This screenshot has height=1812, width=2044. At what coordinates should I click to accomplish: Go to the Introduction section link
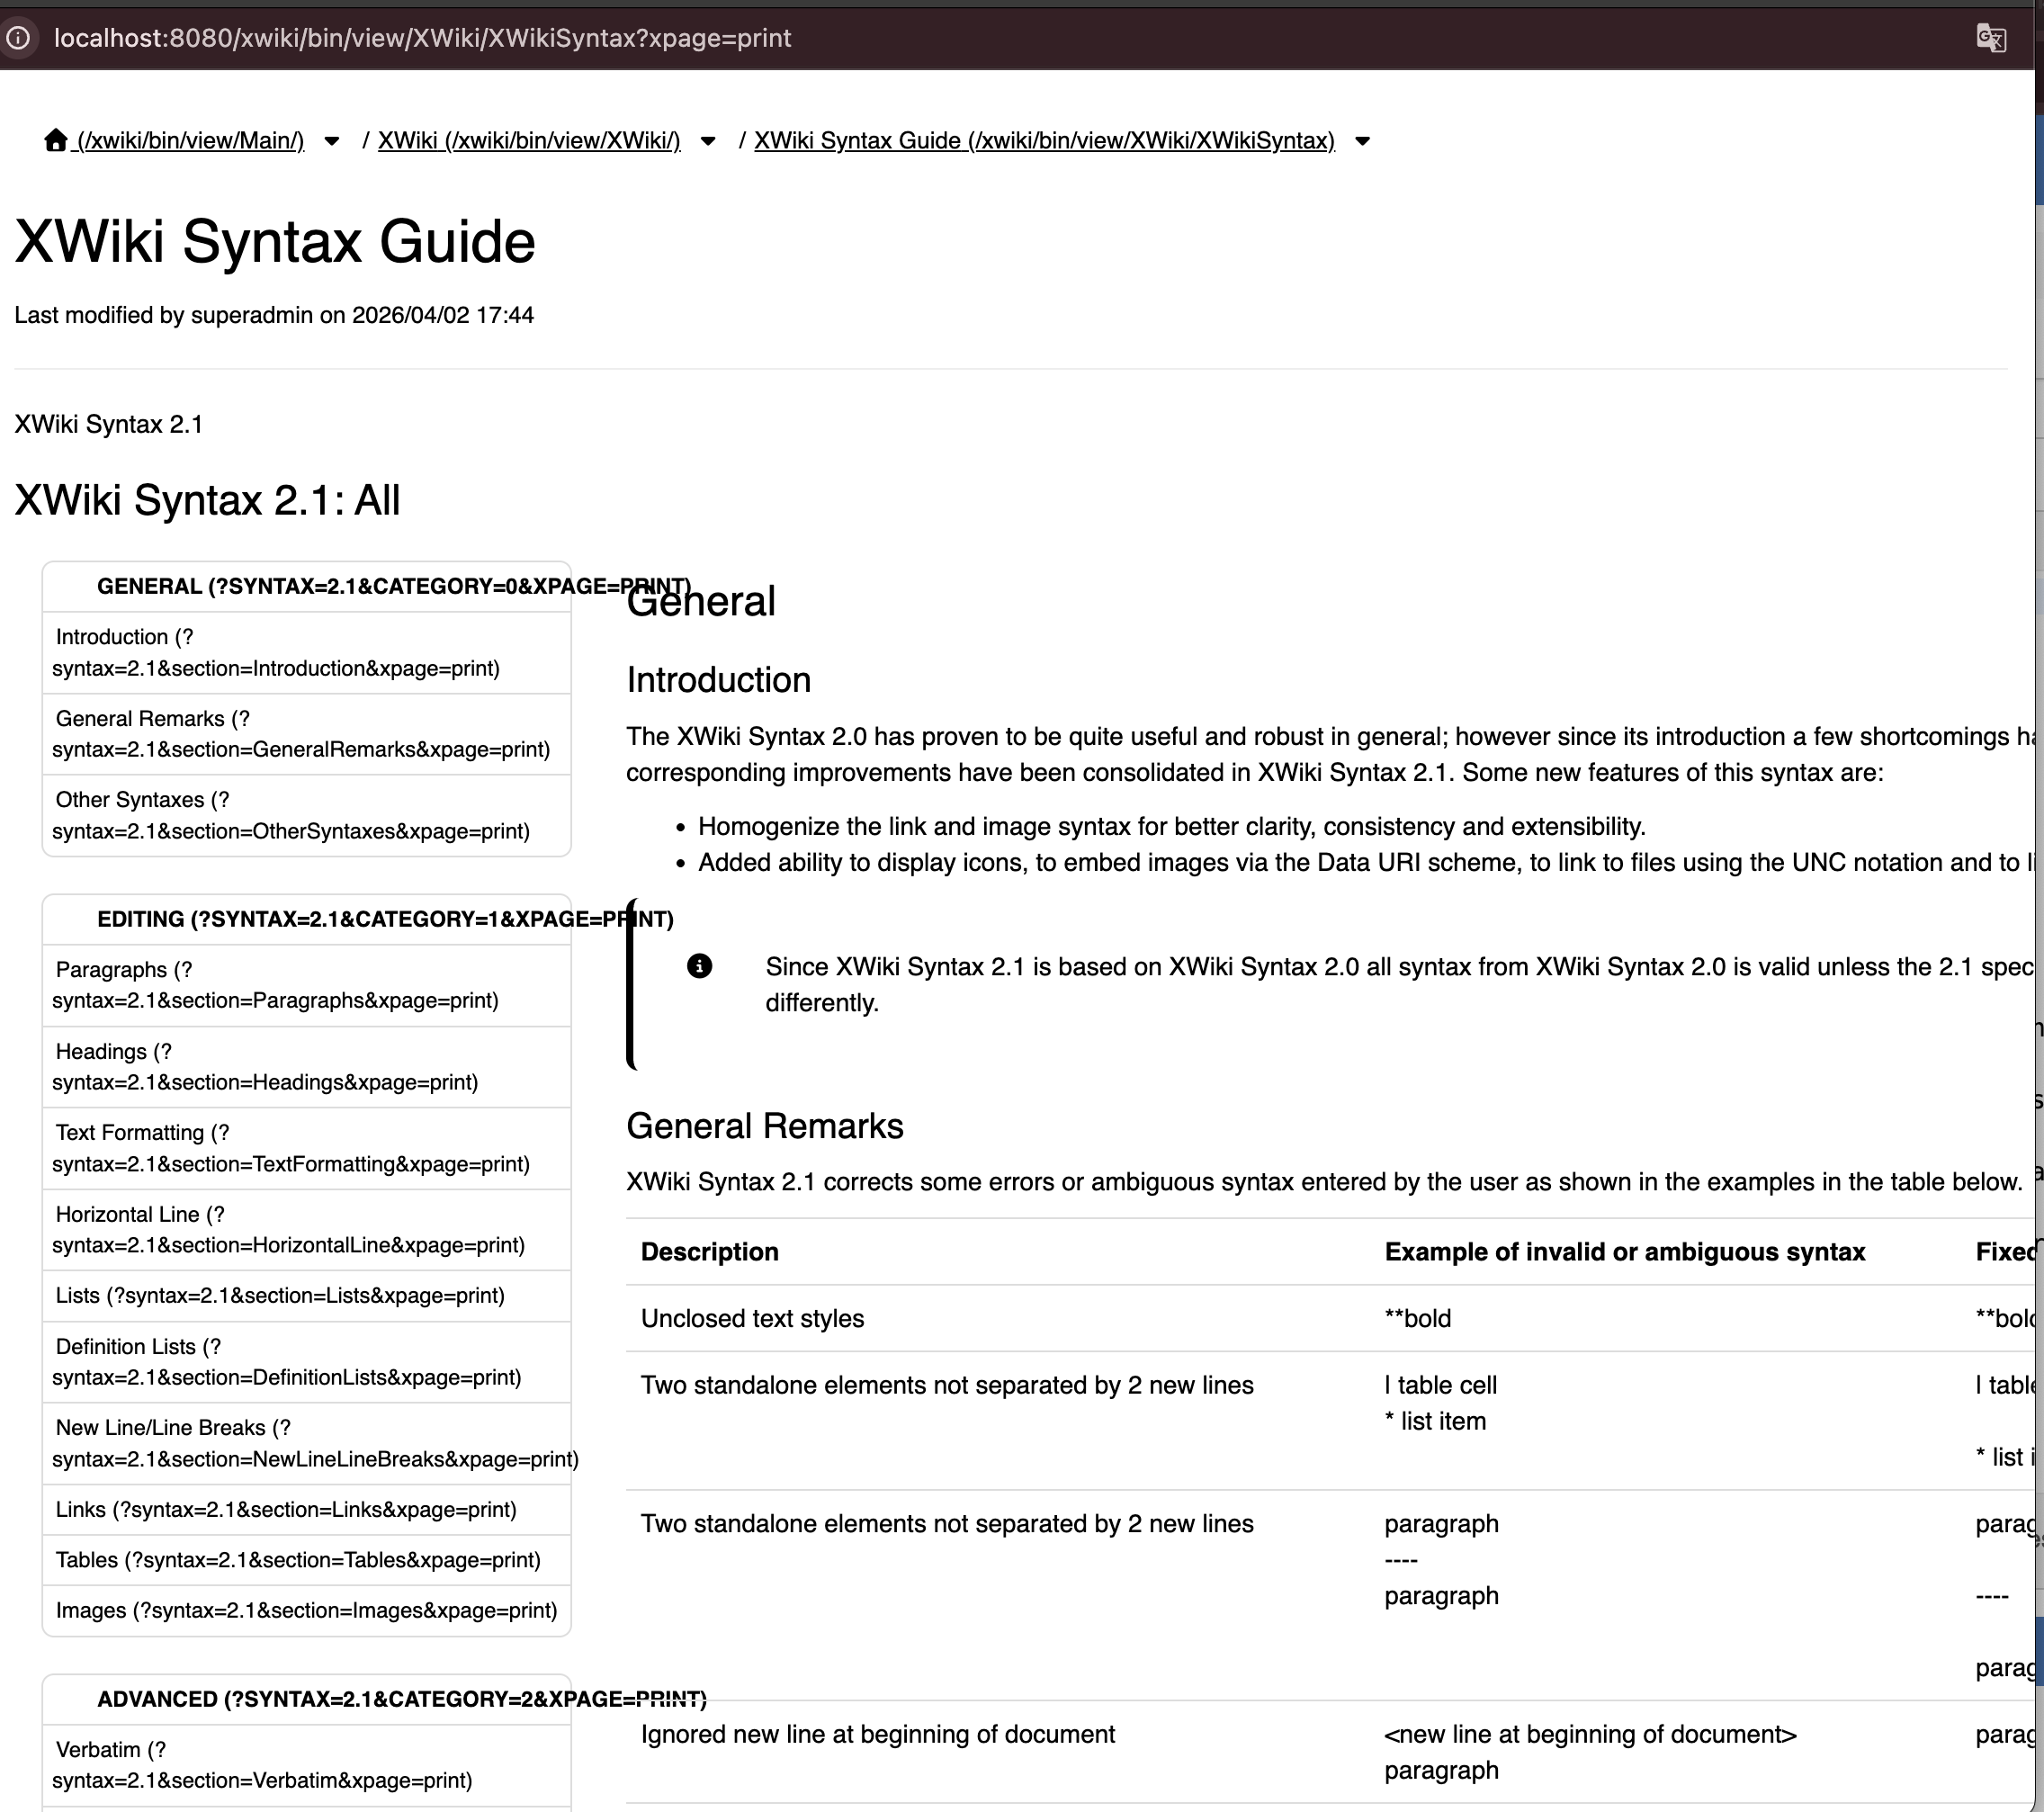coord(275,652)
